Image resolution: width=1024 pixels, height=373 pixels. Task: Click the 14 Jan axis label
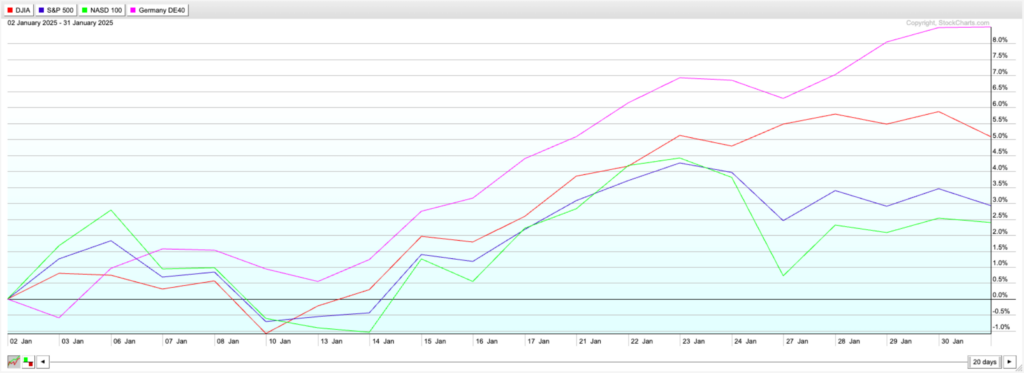tap(382, 341)
